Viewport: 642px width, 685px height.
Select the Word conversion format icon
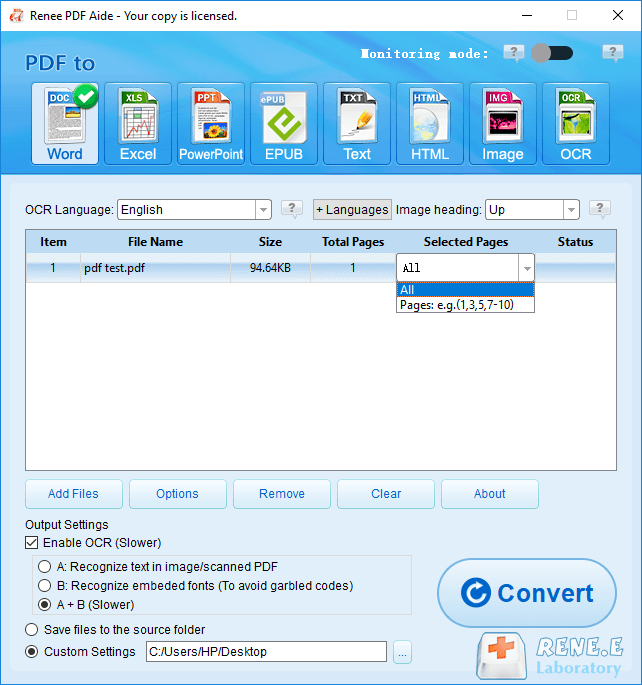pyautogui.click(x=65, y=123)
